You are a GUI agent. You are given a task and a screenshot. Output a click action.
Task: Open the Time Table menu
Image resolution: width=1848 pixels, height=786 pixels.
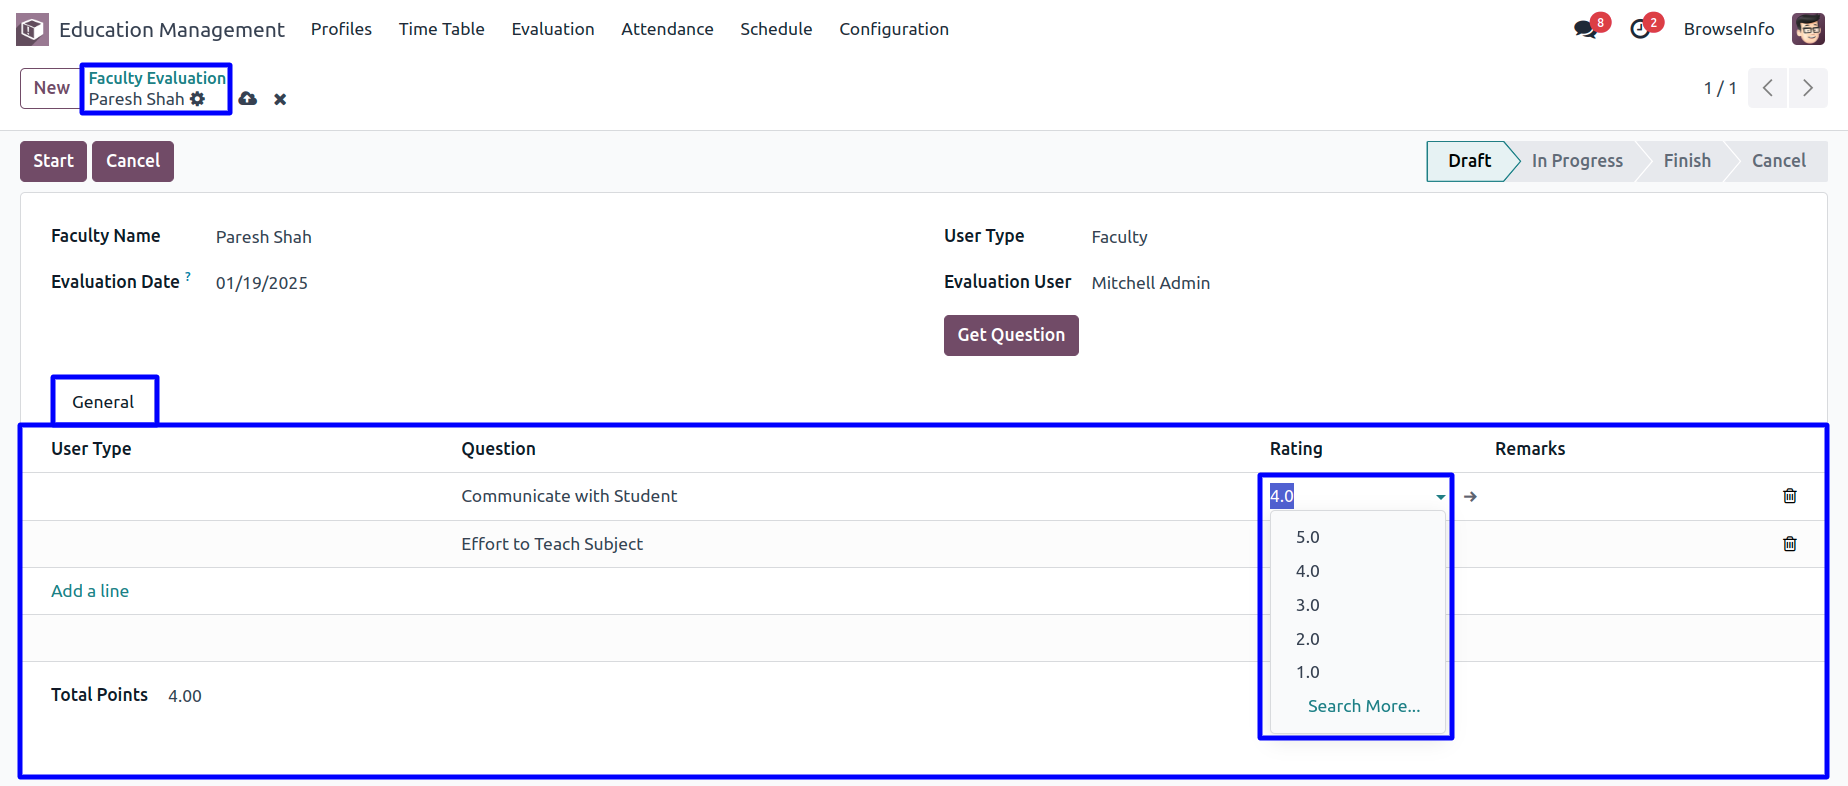pos(441,29)
